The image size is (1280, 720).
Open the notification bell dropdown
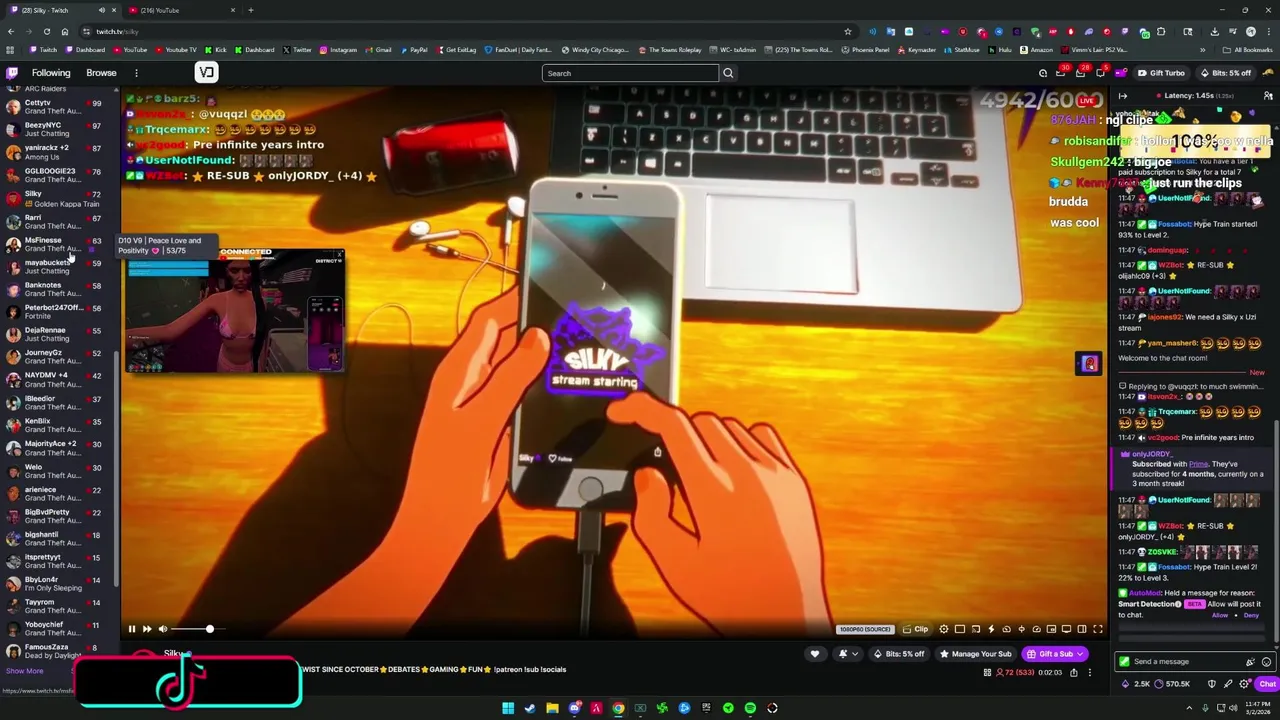847,654
